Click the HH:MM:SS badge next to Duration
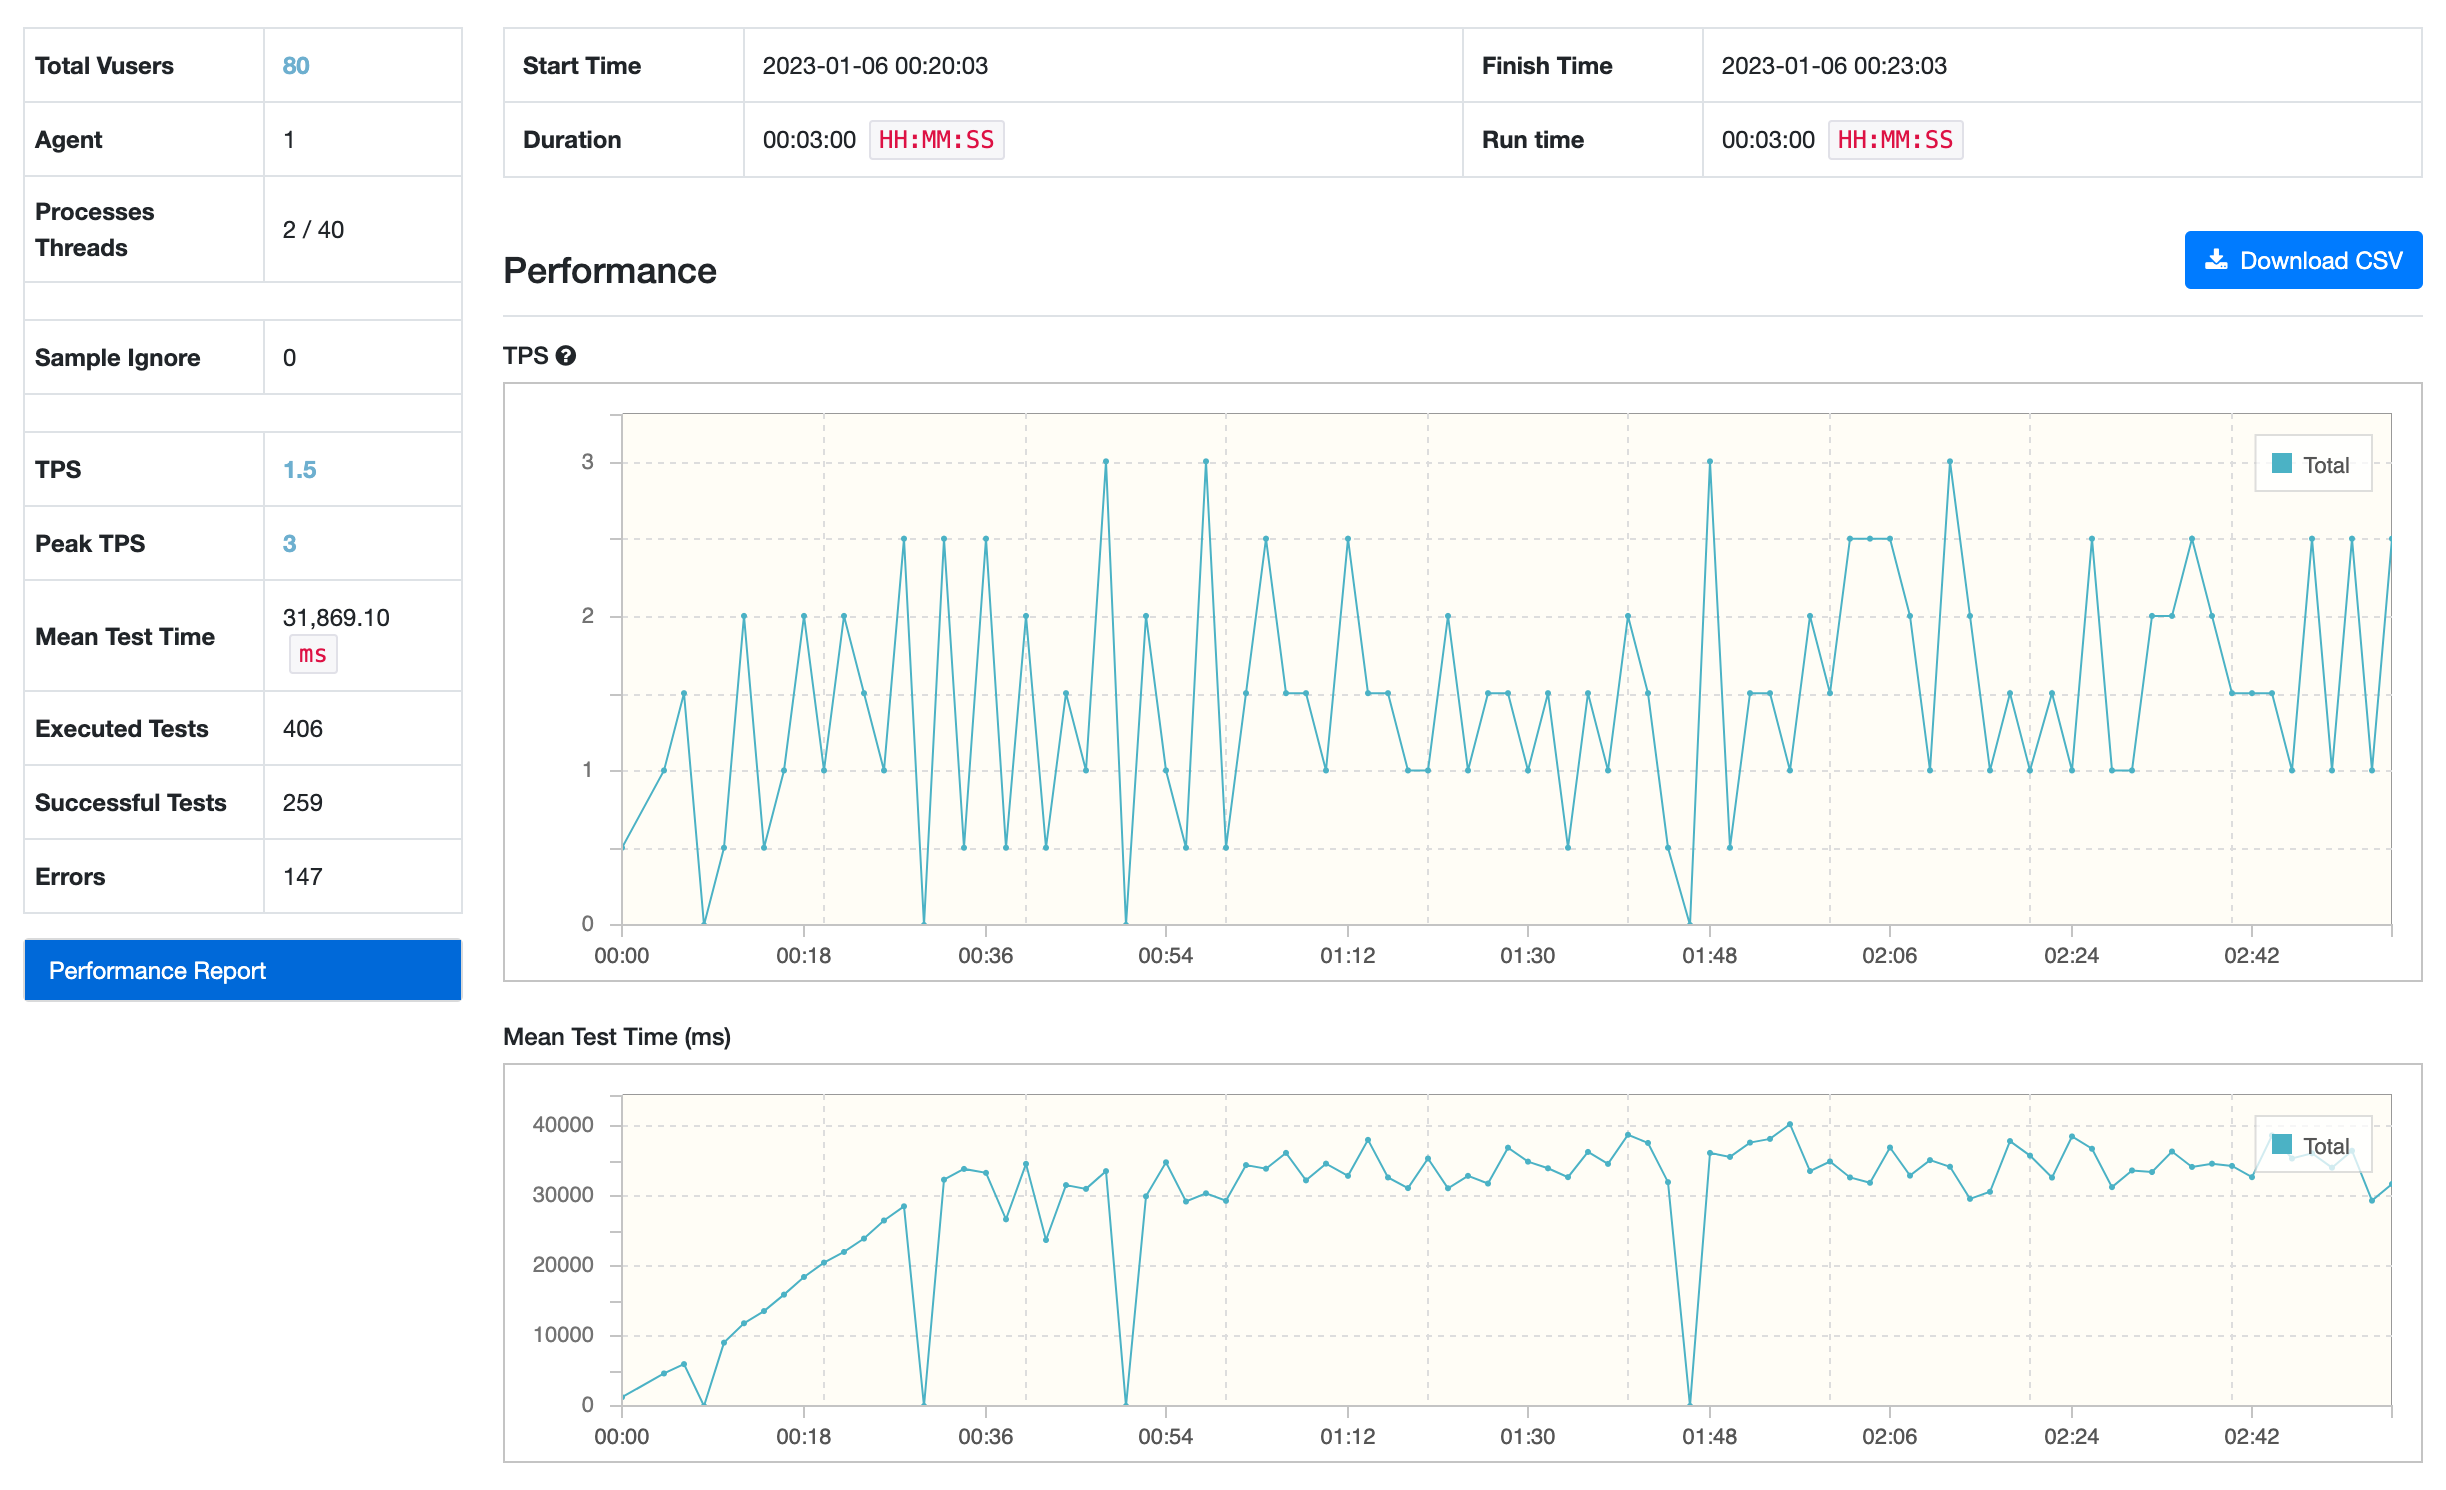Screen dimensions: 2446x1490 (x=936, y=140)
